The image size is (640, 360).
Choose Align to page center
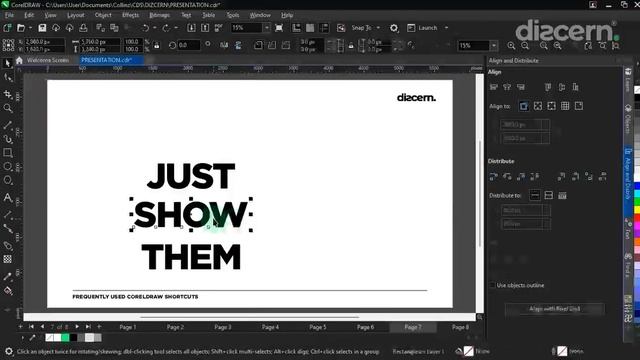coord(551,106)
